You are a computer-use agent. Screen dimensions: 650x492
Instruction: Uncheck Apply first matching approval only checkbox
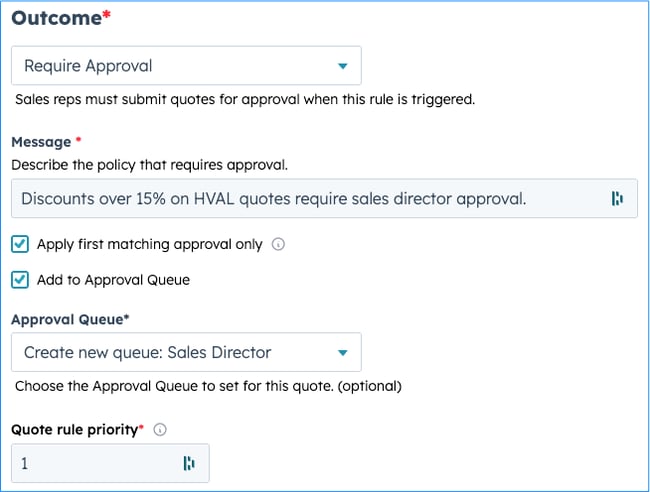click(20, 244)
